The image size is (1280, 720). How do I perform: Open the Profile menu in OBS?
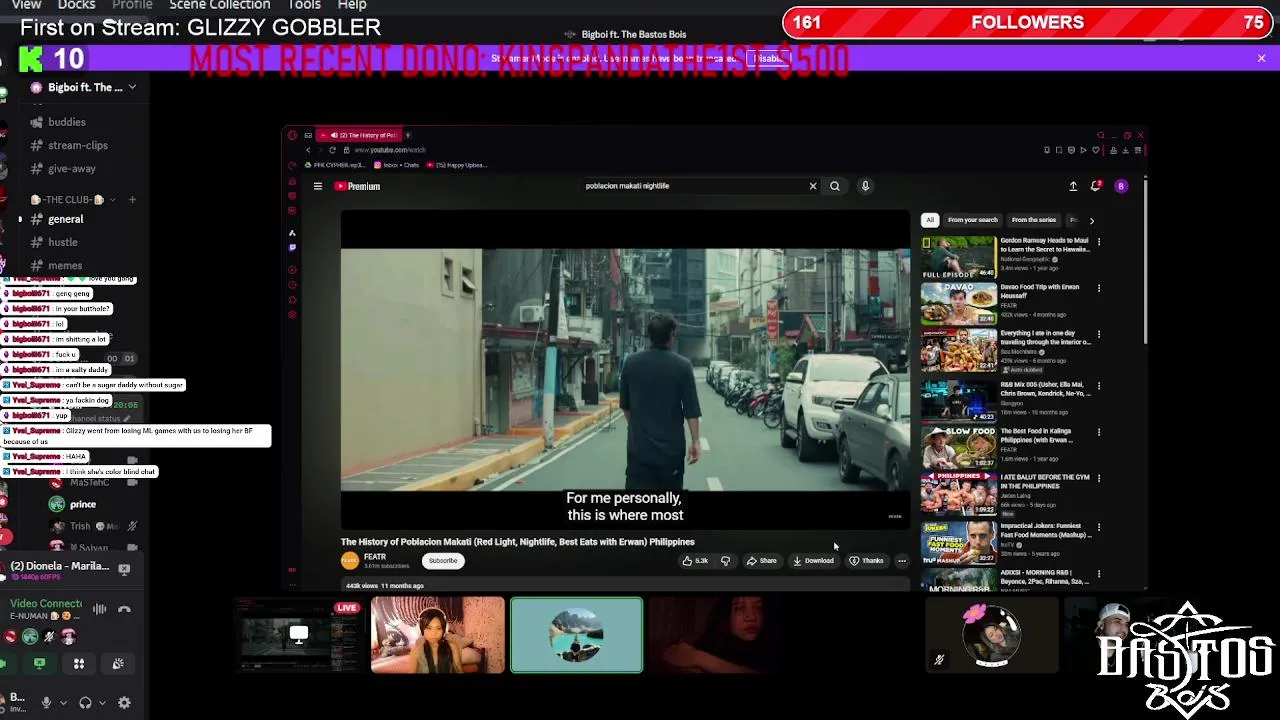(132, 5)
